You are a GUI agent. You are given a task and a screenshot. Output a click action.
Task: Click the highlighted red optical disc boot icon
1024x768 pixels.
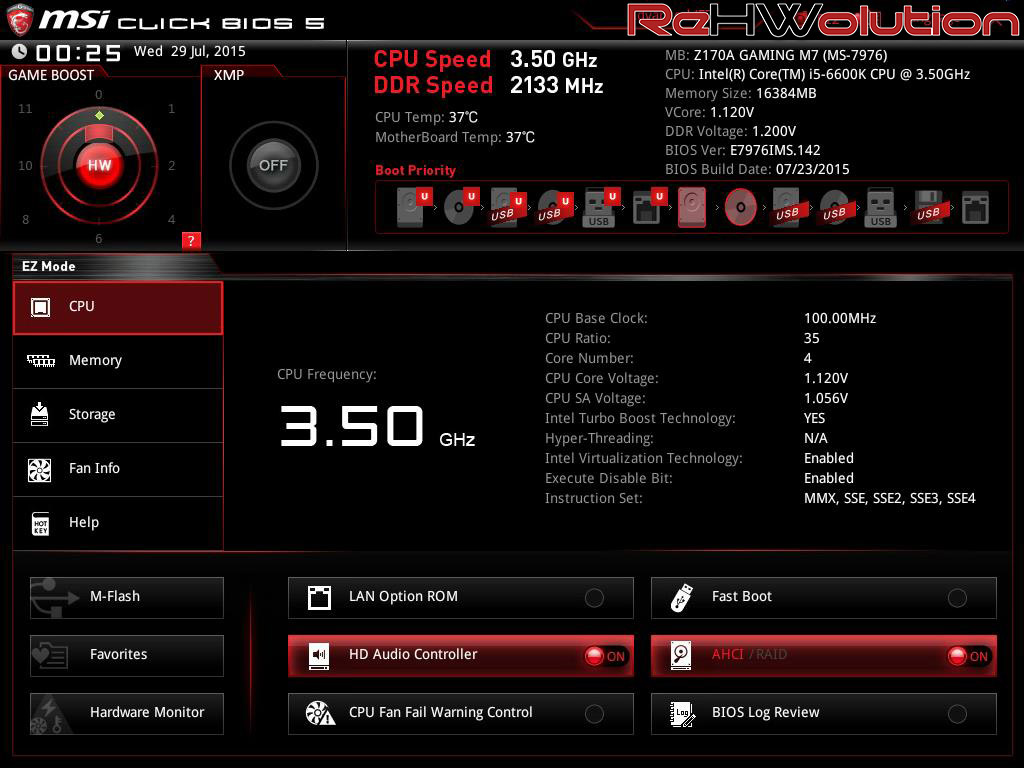pos(740,208)
